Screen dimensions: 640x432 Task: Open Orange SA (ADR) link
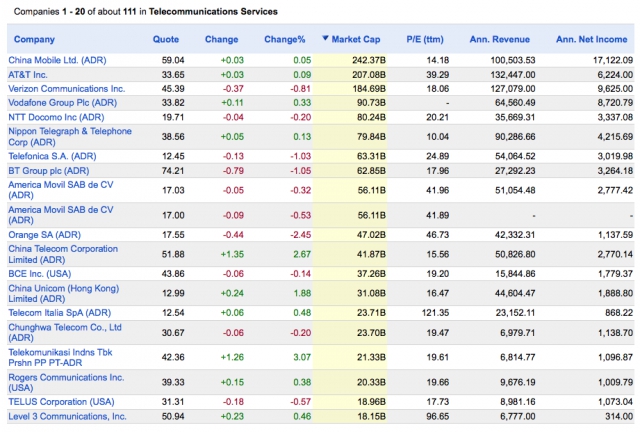coord(44,235)
